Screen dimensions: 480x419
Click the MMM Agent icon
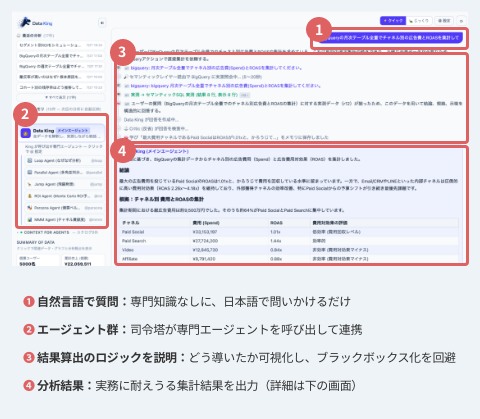tap(30, 220)
